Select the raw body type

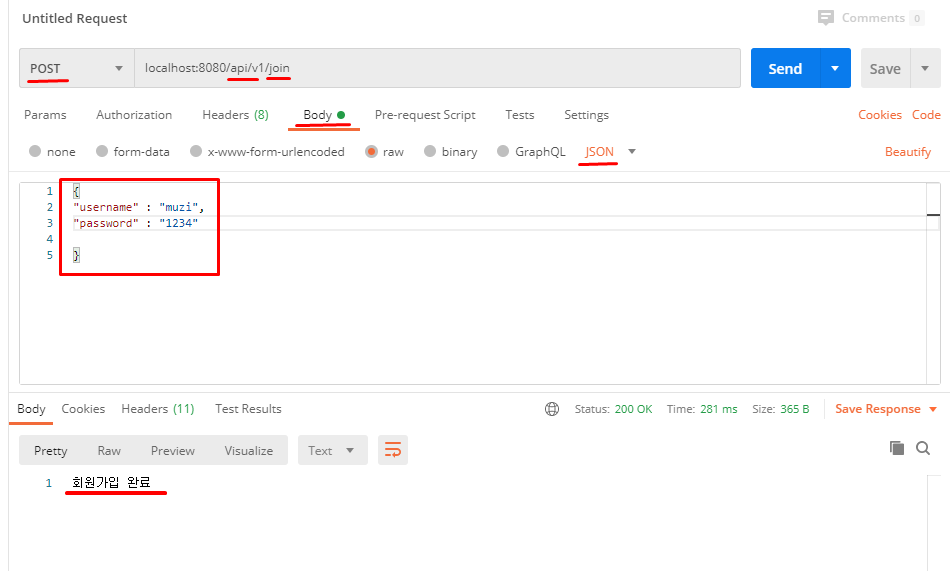[371, 151]
